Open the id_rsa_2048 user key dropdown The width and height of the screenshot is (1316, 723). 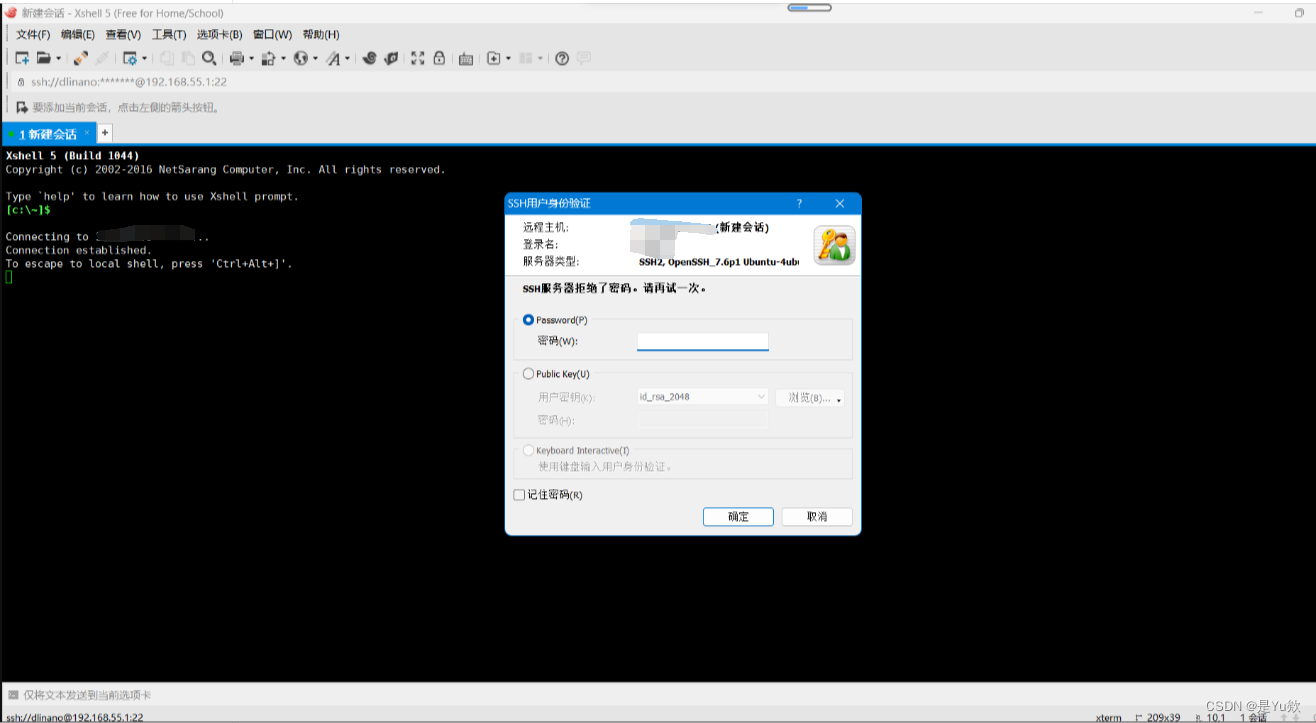(703, 397)
